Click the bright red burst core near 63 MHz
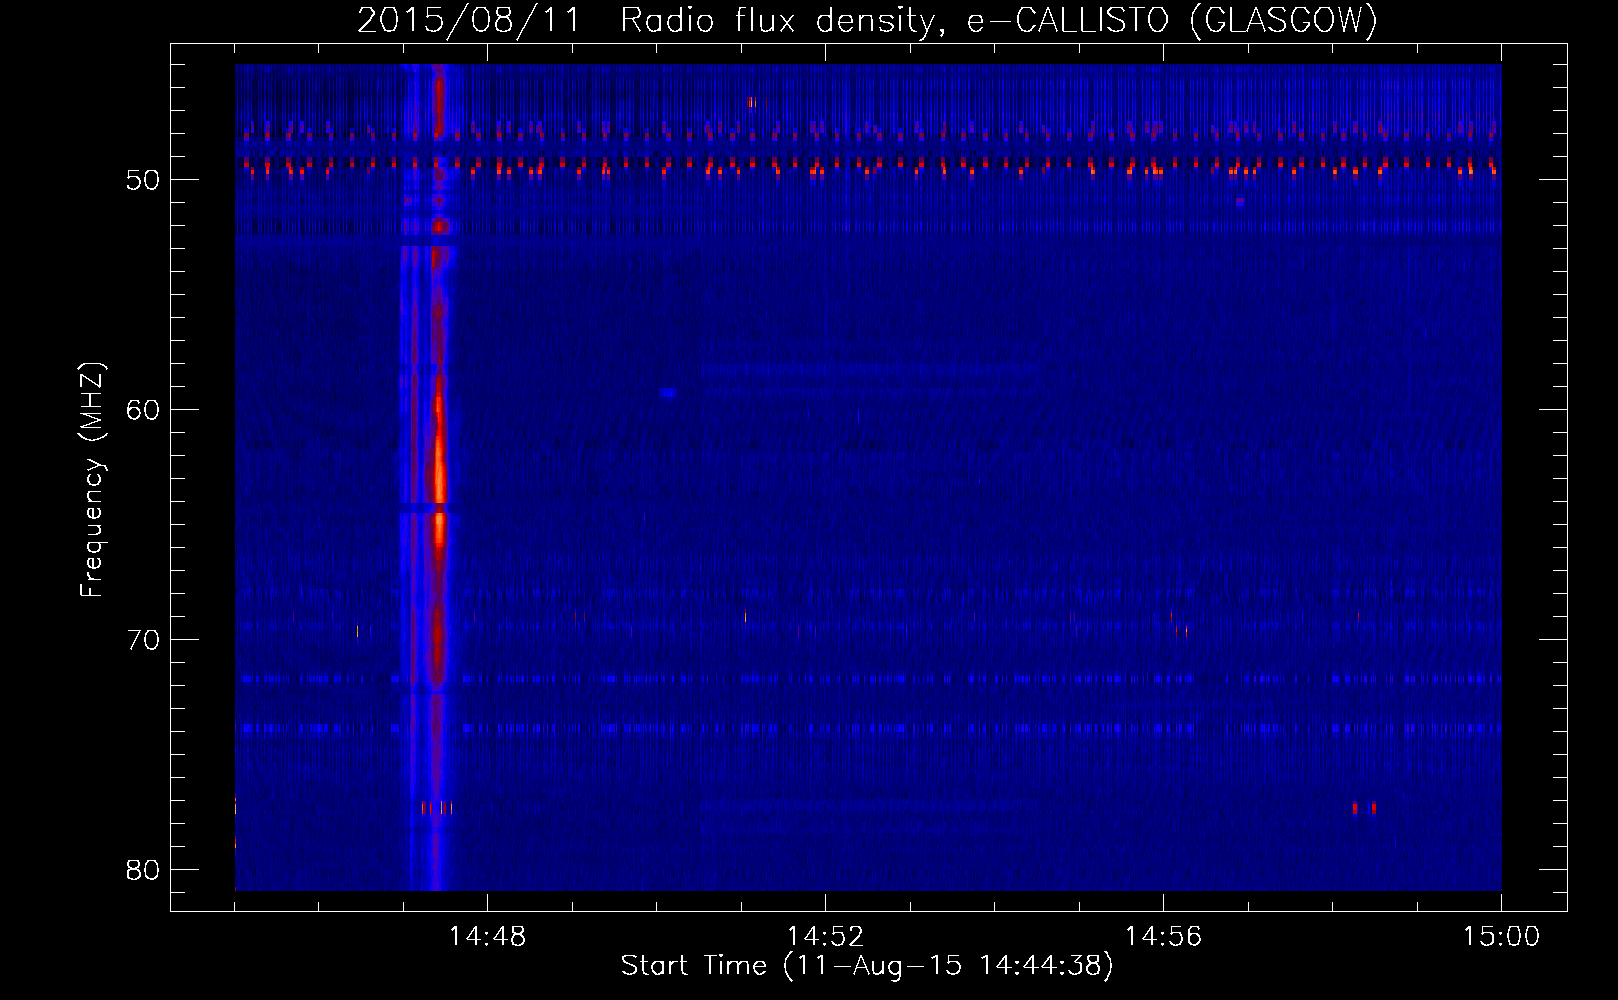 439,470
